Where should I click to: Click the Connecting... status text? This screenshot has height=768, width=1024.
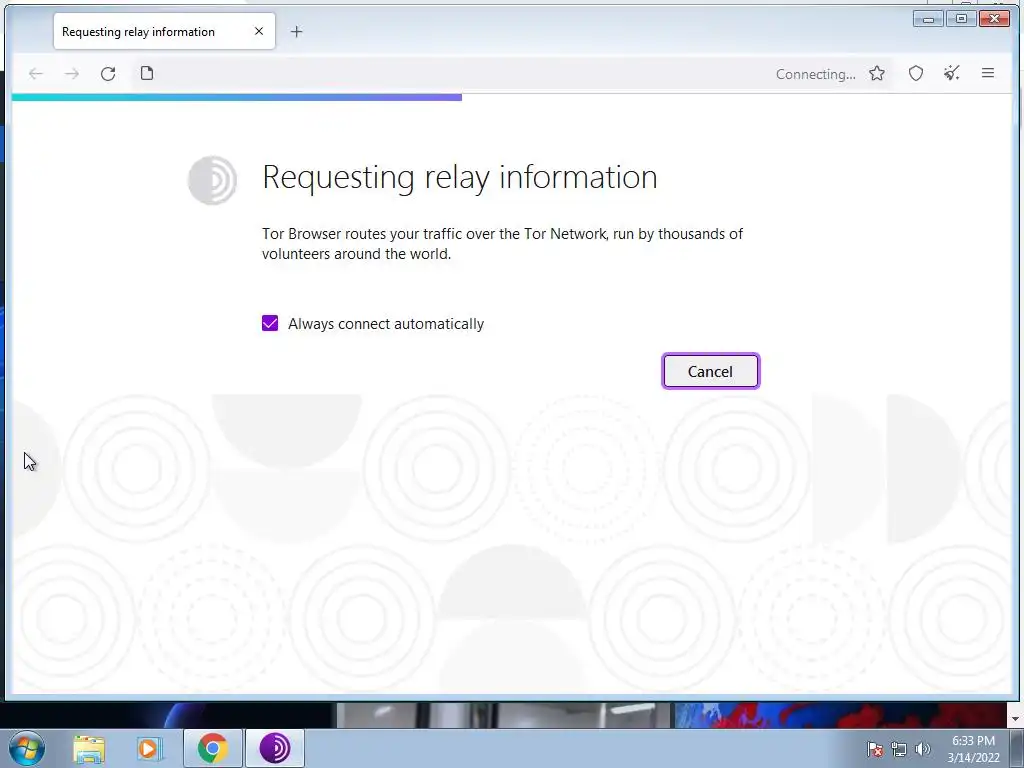tap(816, 74)
